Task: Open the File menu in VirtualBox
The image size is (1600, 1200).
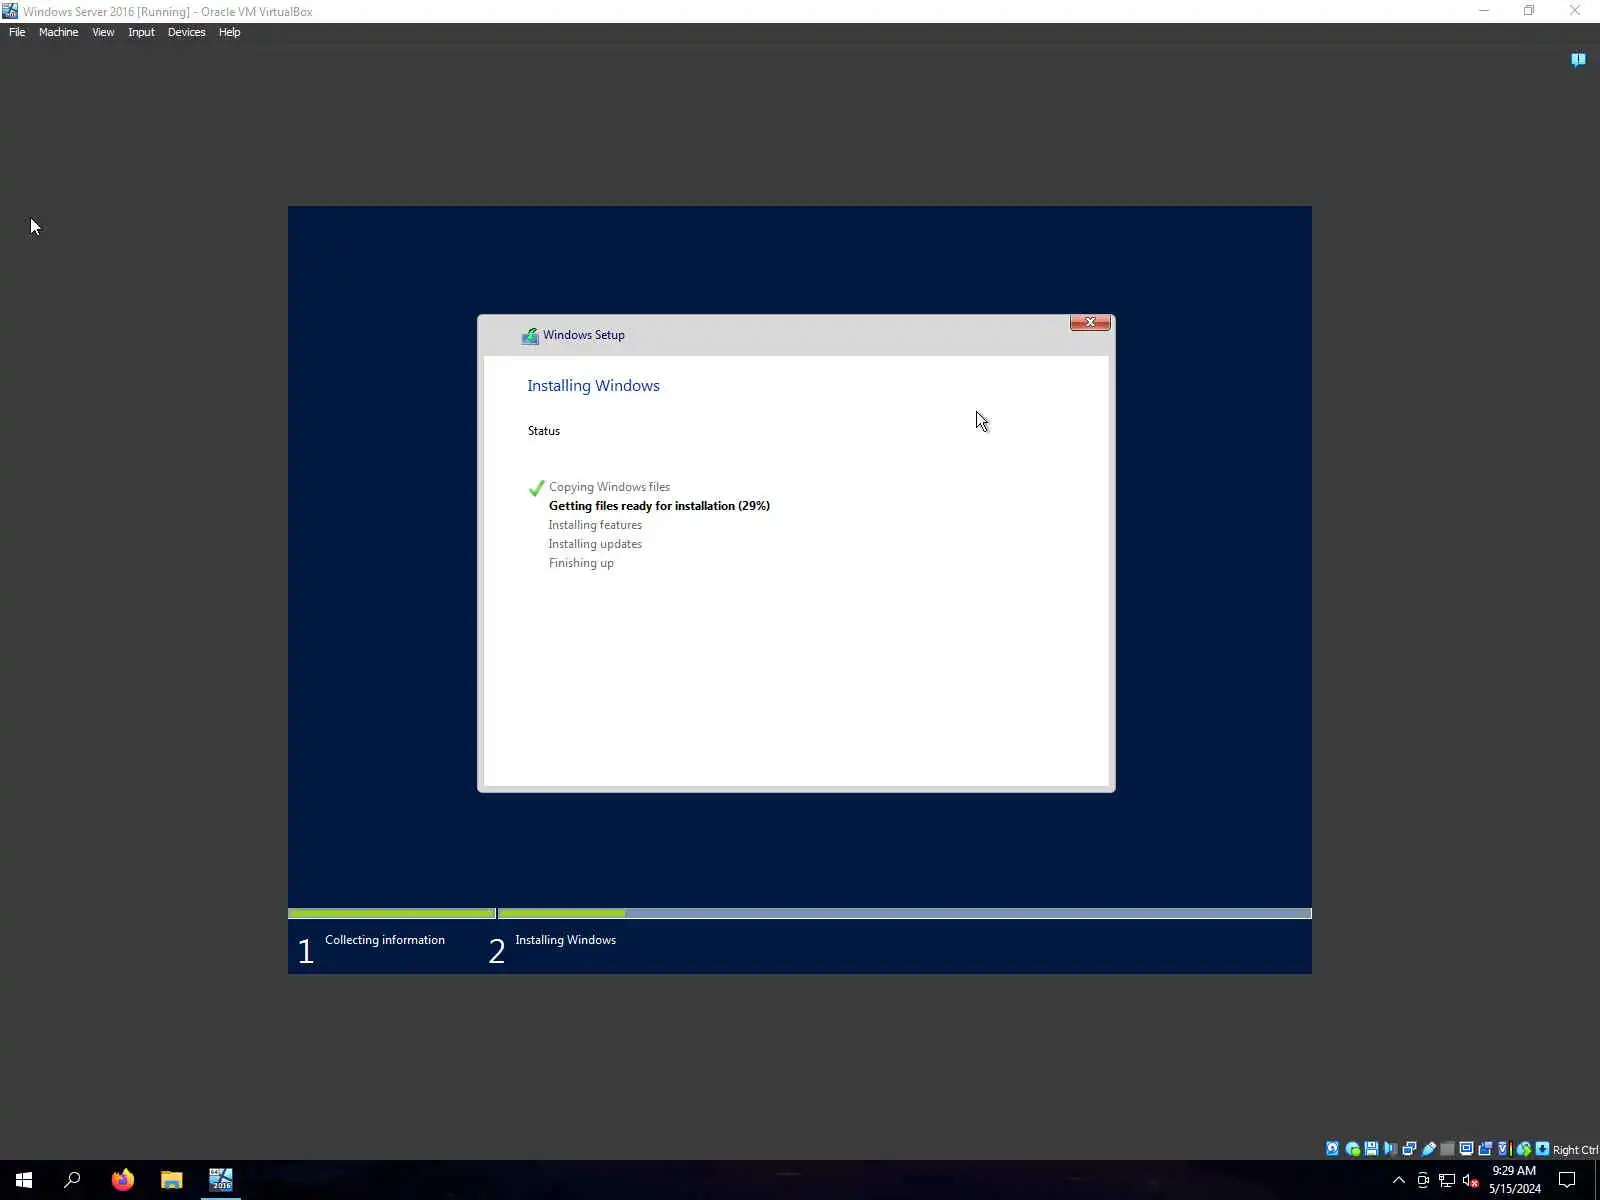Action: pyautogui.click(x=17, y=32)
